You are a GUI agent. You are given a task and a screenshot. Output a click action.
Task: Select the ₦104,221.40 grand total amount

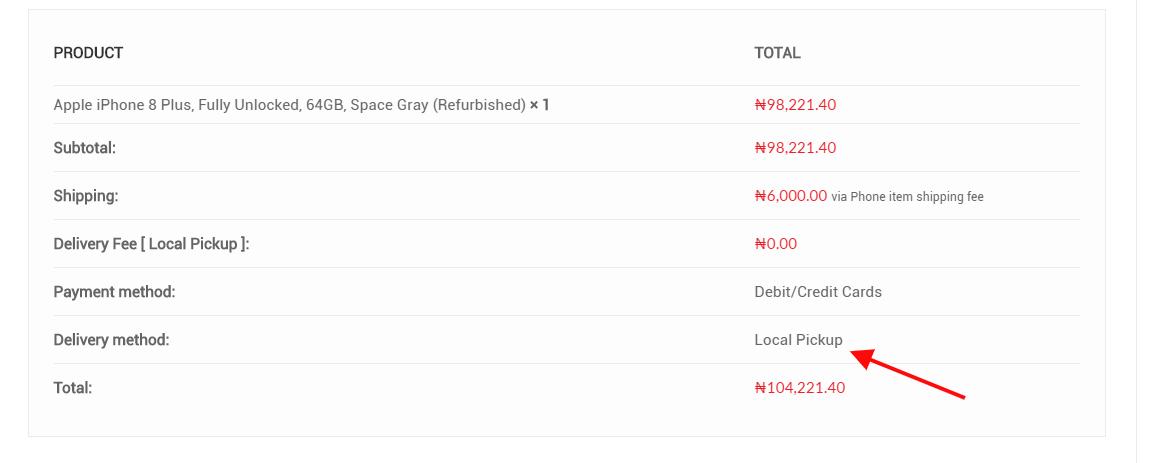pyautogui.click(x=799, y=388)
